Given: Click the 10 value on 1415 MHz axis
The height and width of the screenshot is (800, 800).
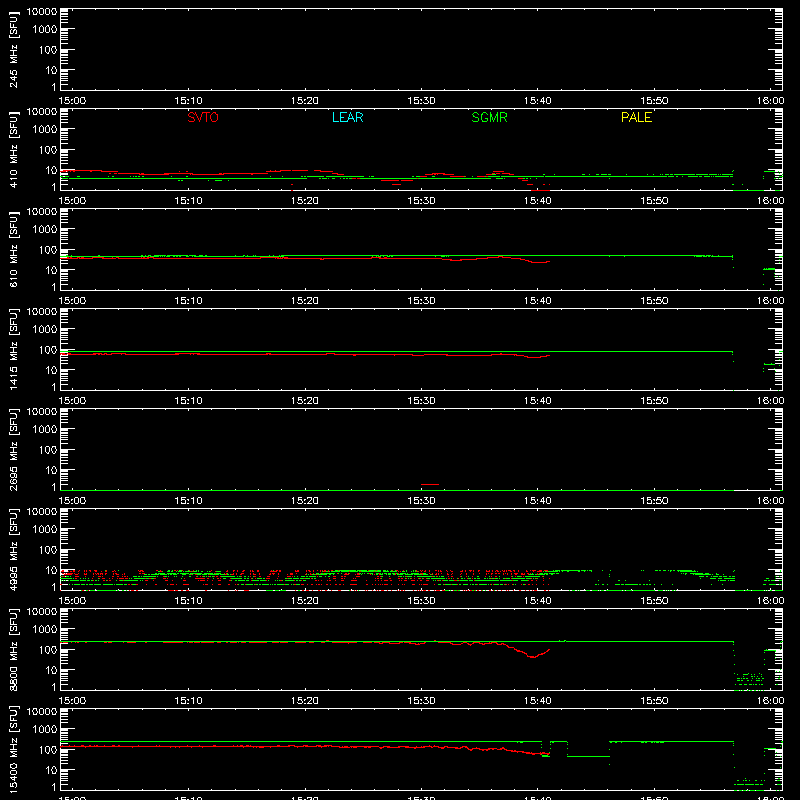Looking at the screenshot, I should click(x=52, y=370).
